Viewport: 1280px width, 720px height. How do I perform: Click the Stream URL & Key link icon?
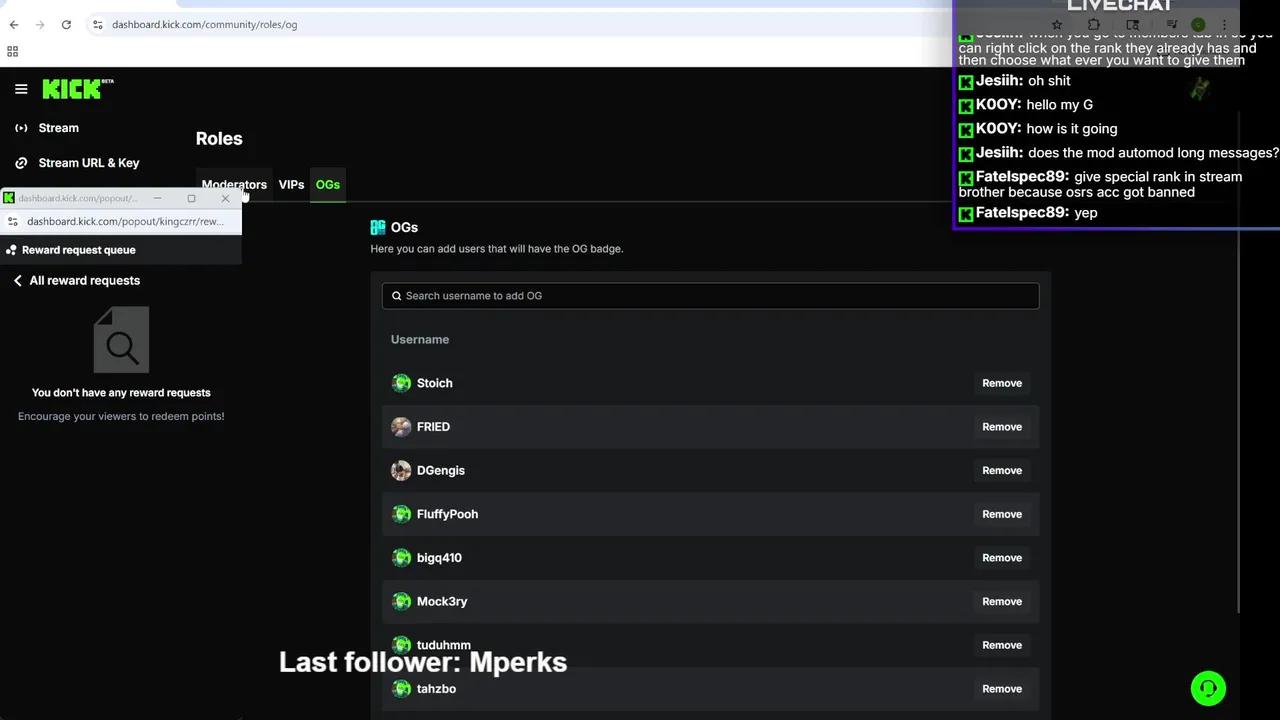point(21,163)
